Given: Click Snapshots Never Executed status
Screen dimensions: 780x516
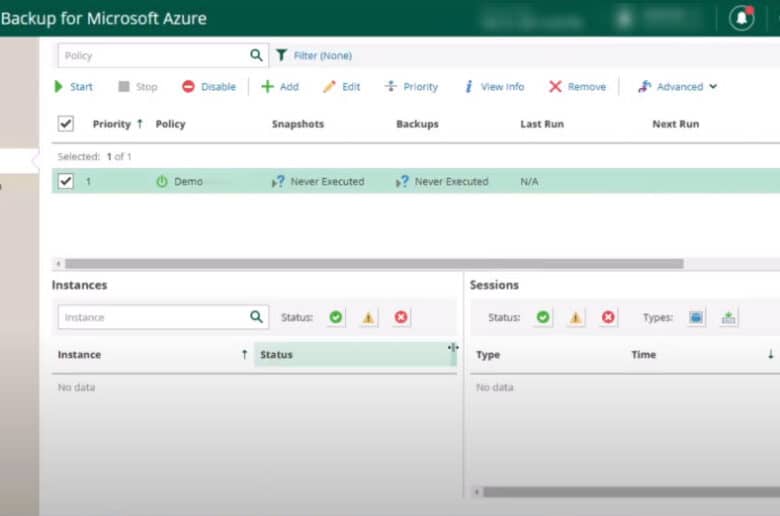Looking at the screenshot, I should (327, 182).
